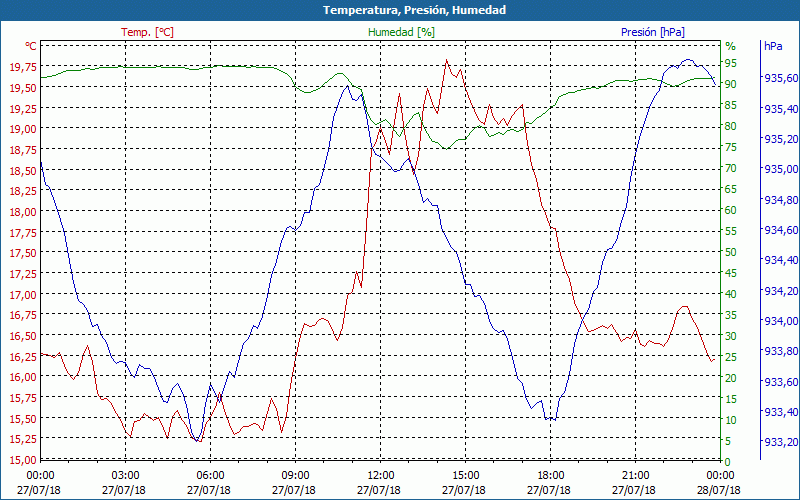This screenshot has height=500, width=800.
Task: Choose the 935,60 pressure axis value
Action: pos(781,78)
